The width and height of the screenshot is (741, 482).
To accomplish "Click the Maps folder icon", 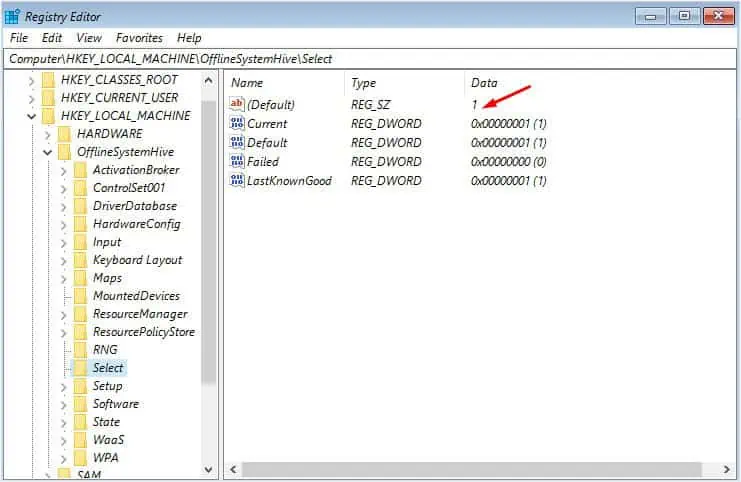I will coord(80,278).
